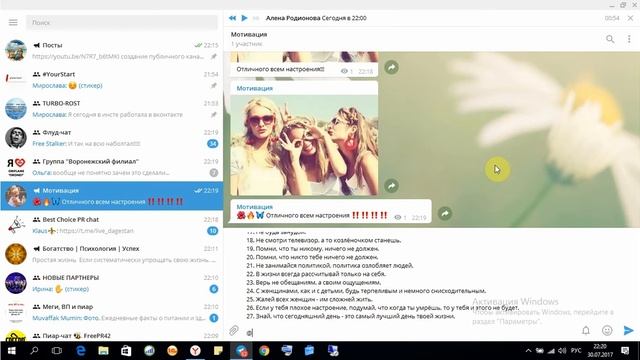Forward the latest post at 22:19
Image resolution: width=640 pixels, height=360 pixels.
point(445,213)
